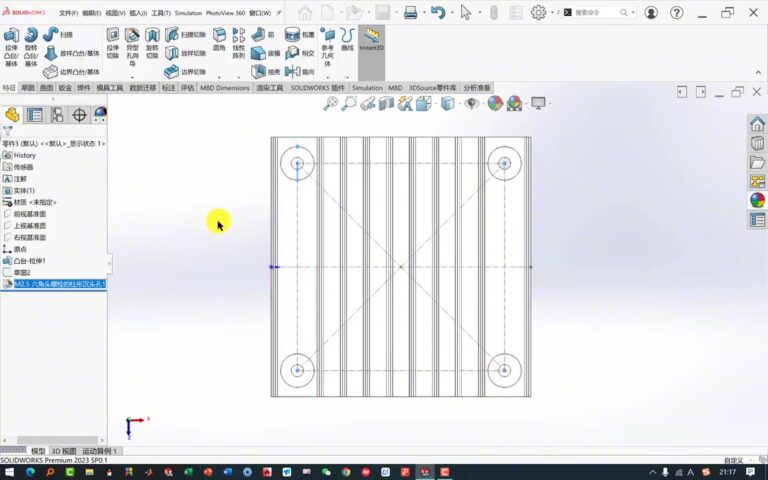Select the Extruded Cut (拉伸切除) tool
The width and height of the screenshot is (768, 480).
(x=113, y=43)
